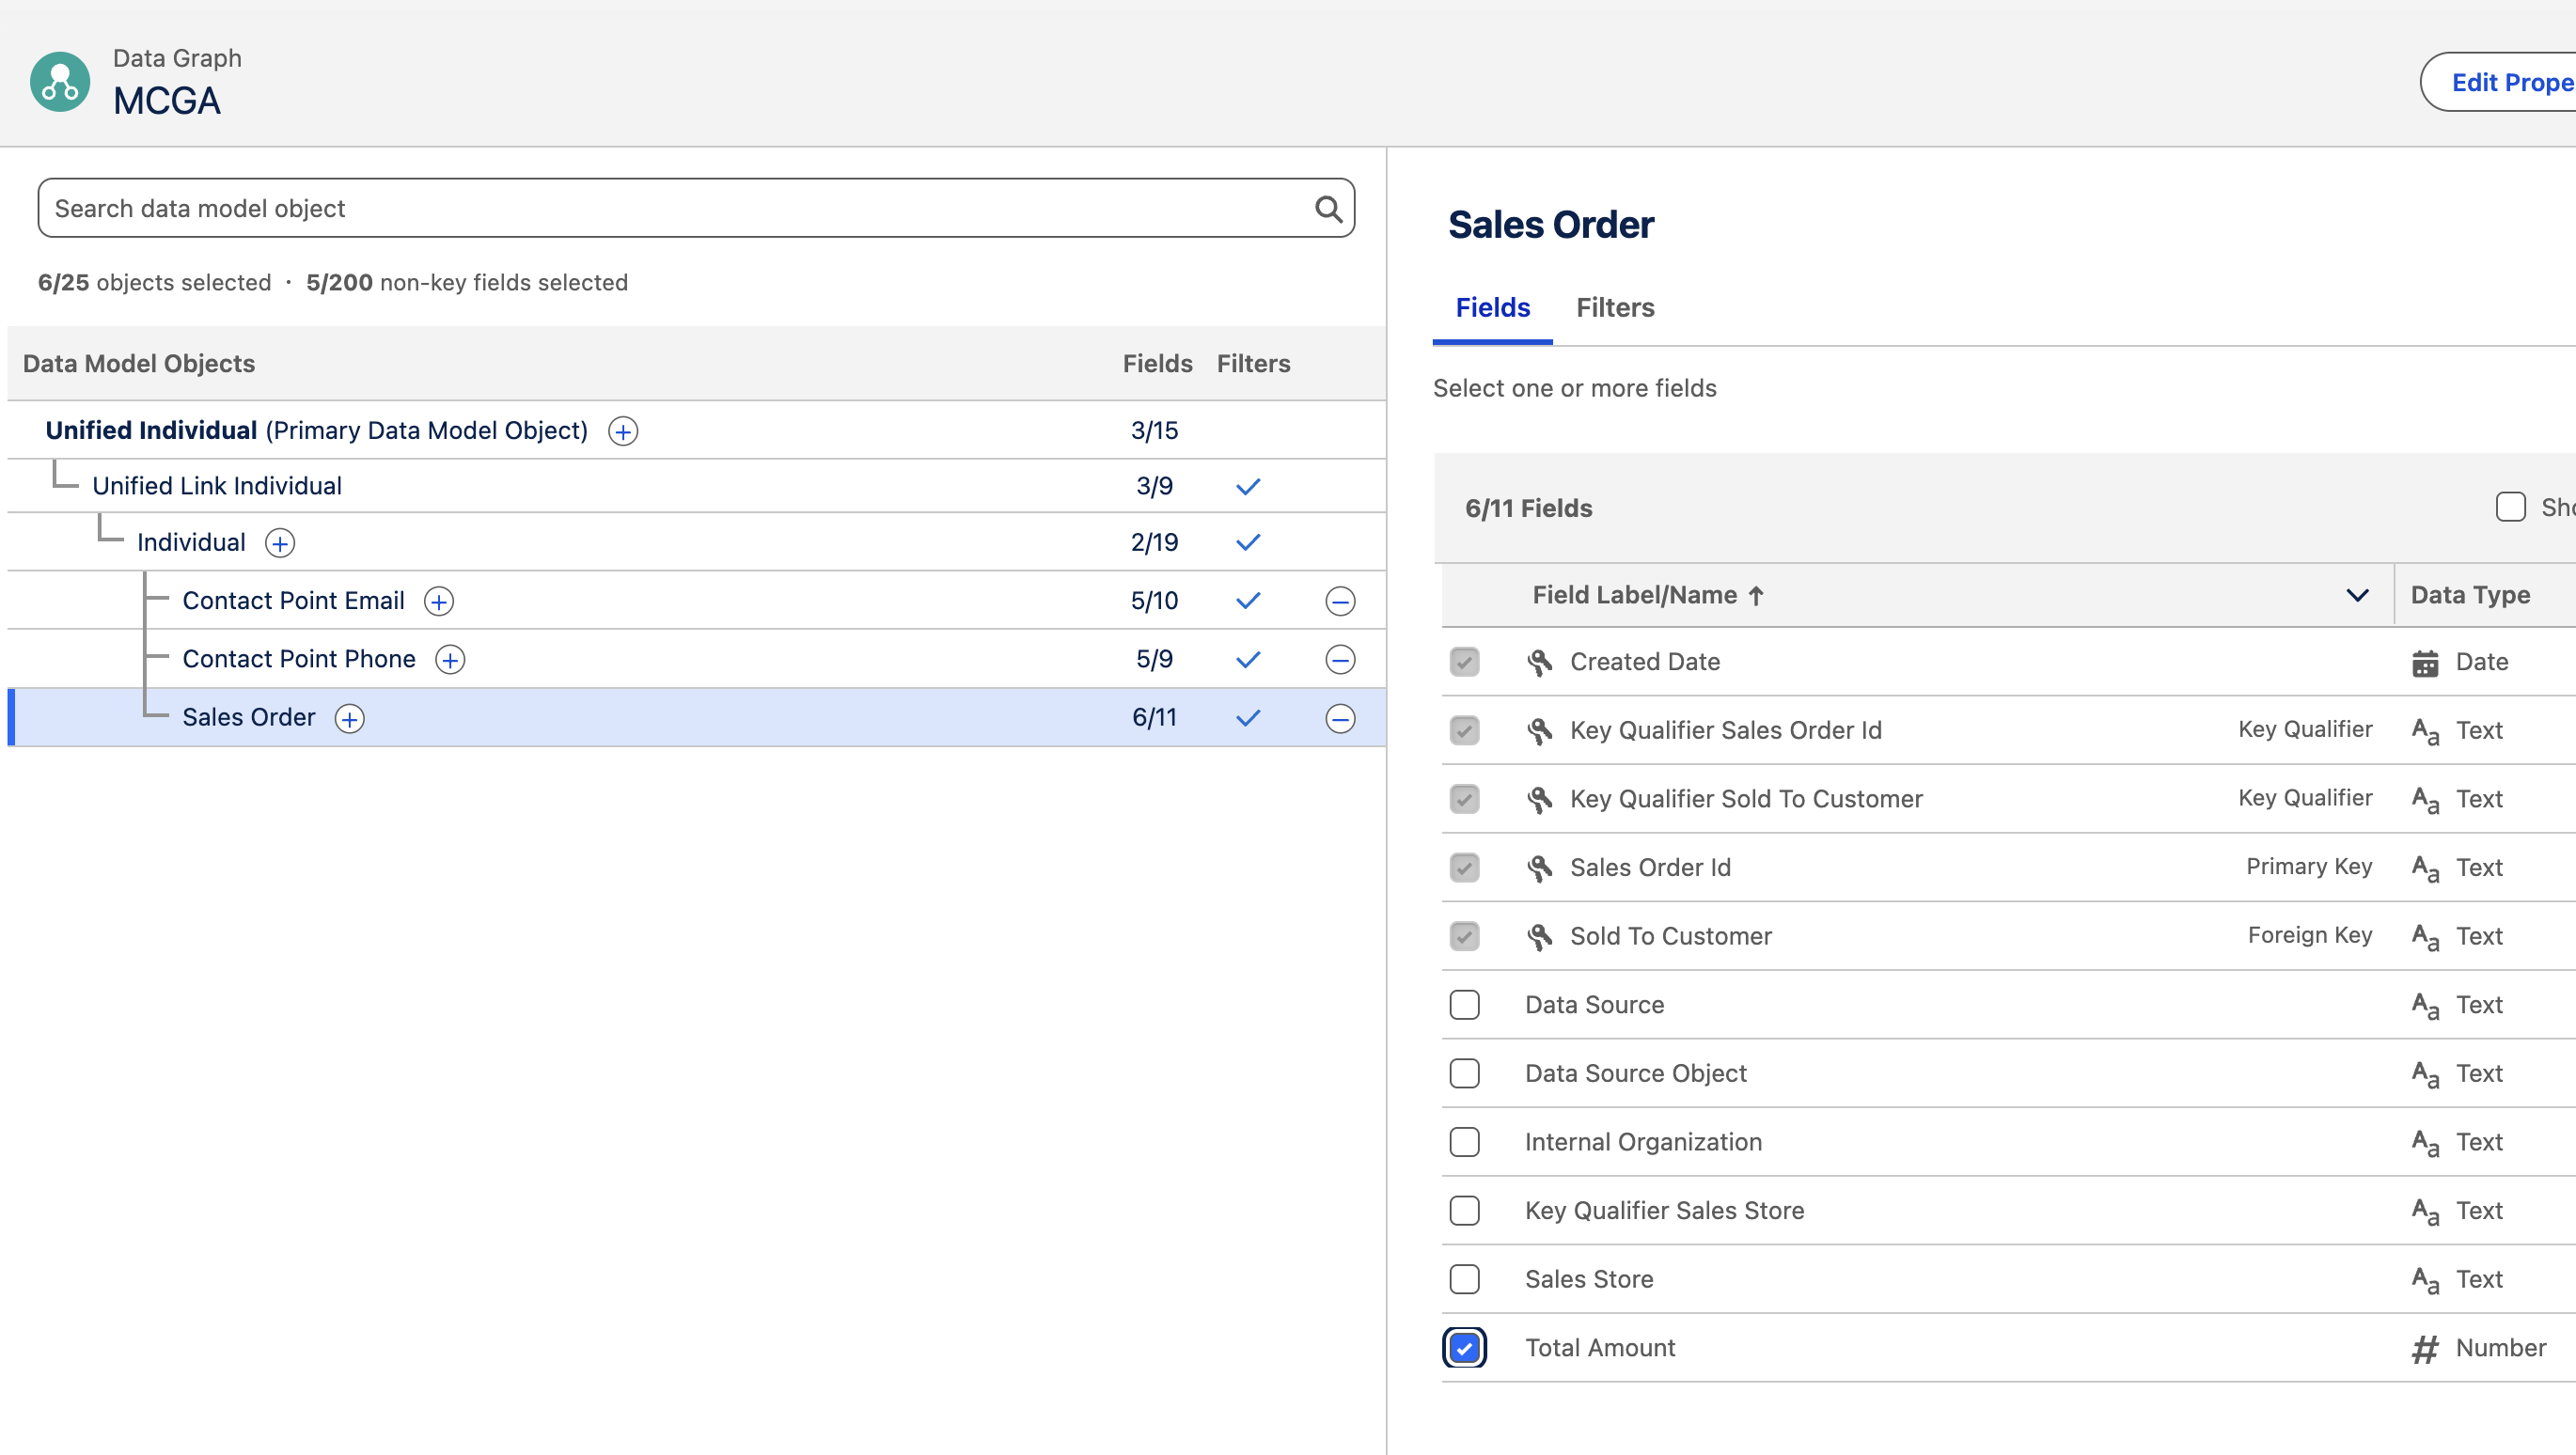Click the sort arrow on Field Label/Name
Image resolution: width=2576 pixels, height=1455 pixels.
[x=1756, y=595]
